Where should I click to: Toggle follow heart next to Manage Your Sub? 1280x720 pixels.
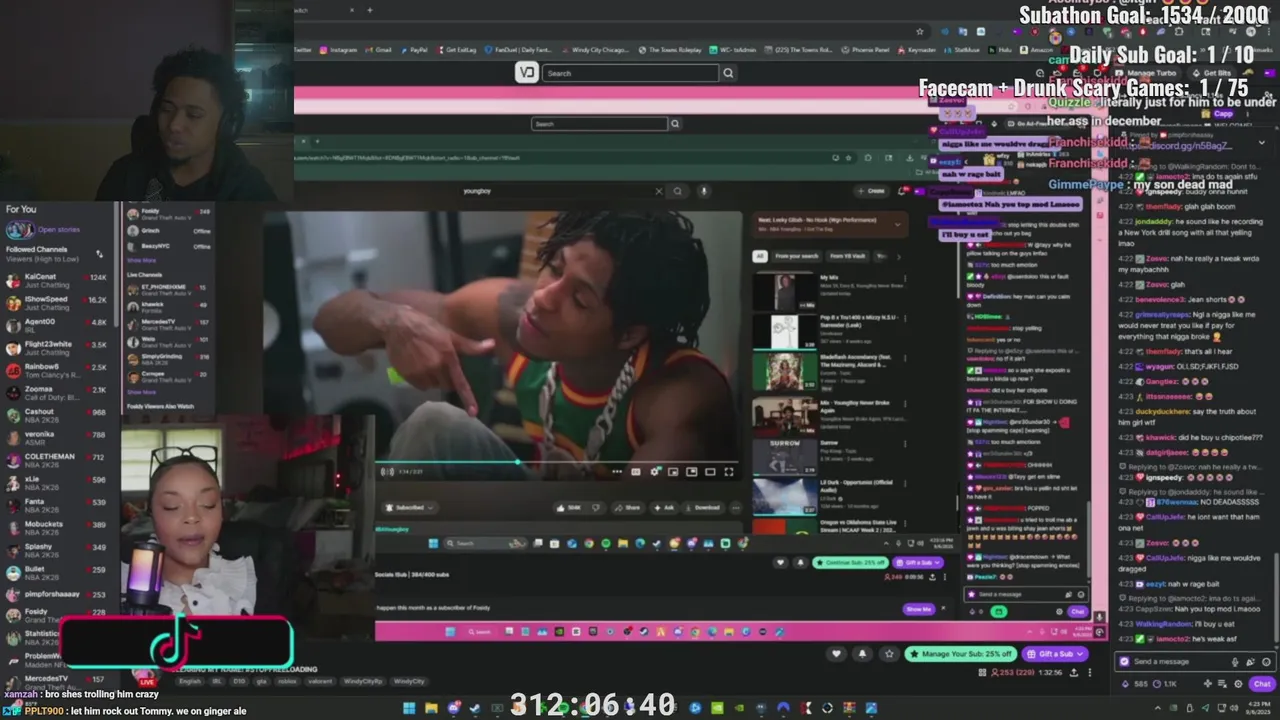(836, 654)
